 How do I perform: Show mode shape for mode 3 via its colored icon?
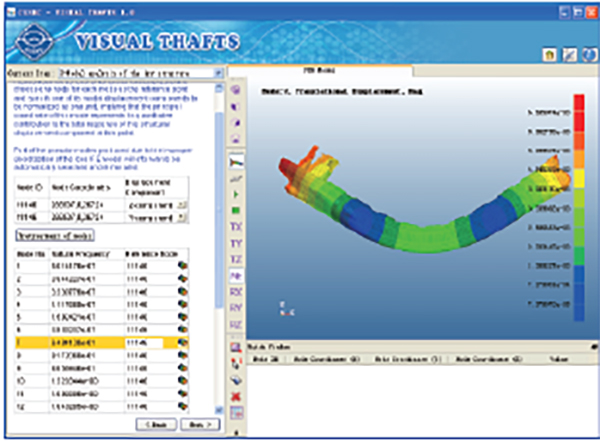pos(183,292)
